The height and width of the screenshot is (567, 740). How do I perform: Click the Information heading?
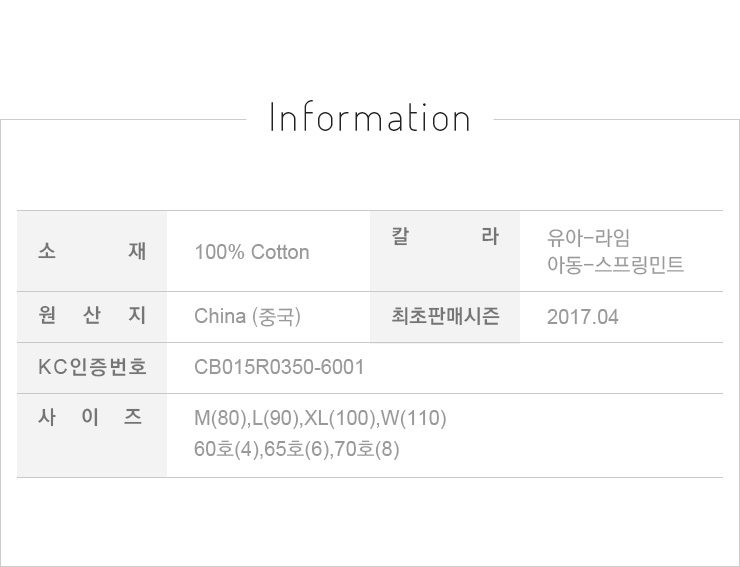pyautogui.click(x=370, y=118)
